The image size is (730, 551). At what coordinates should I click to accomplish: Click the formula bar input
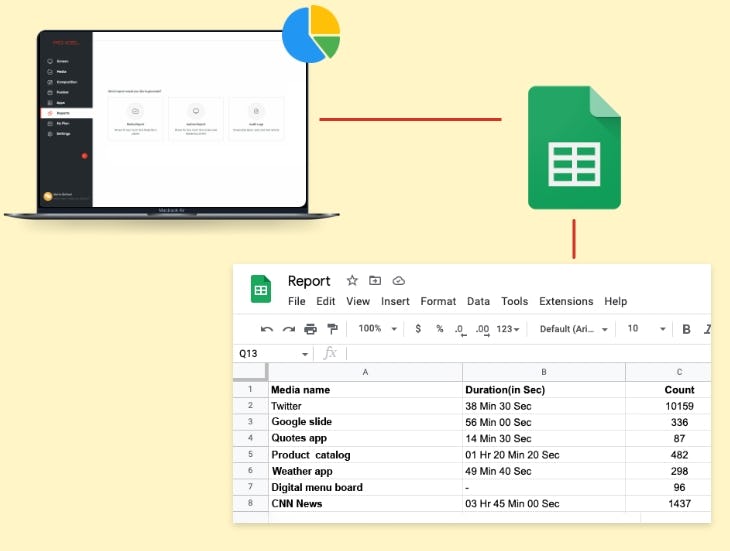pyautogui.click(x=529, y=353)
